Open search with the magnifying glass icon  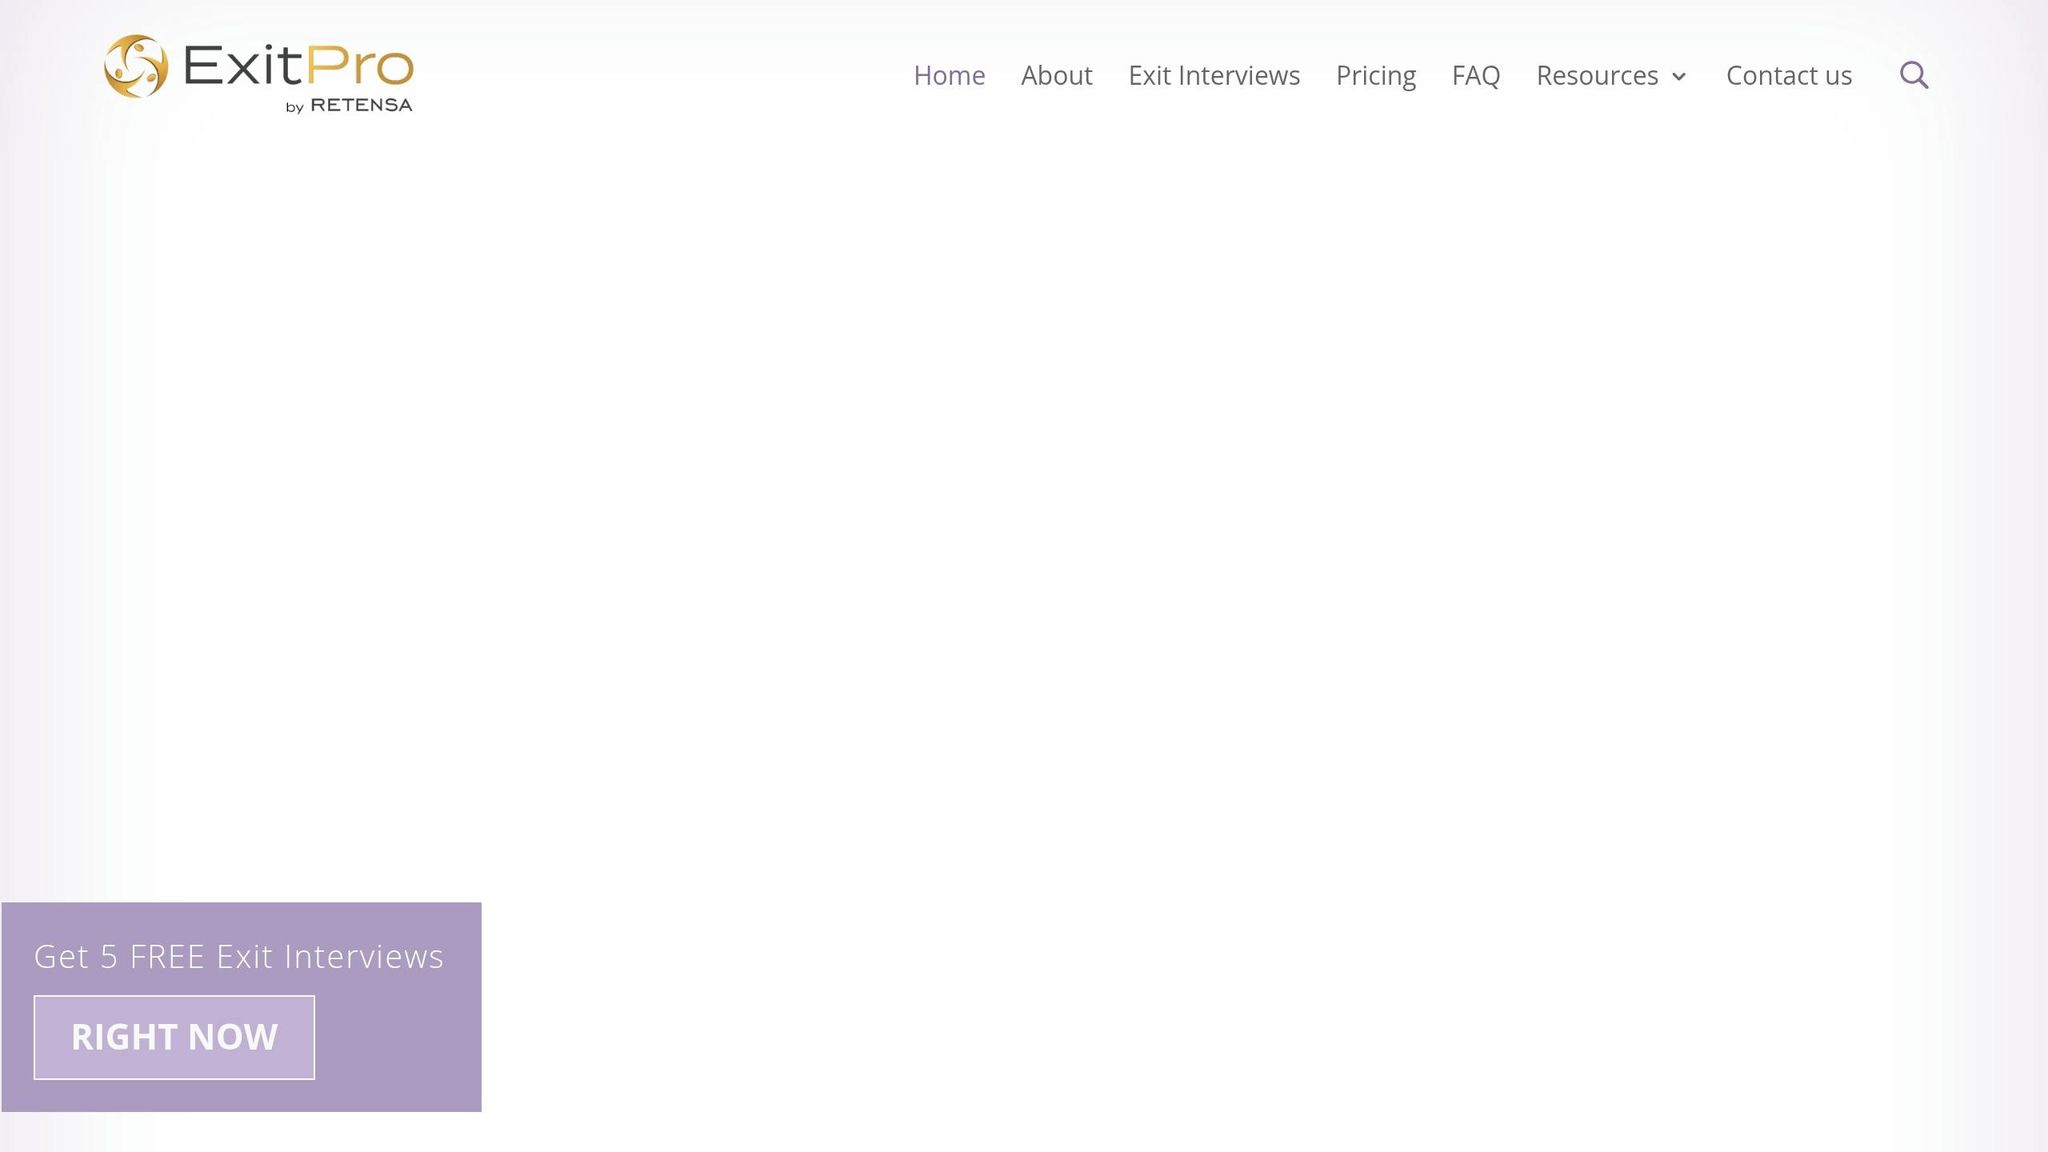pyautogui.click(x=1914, y=75)
